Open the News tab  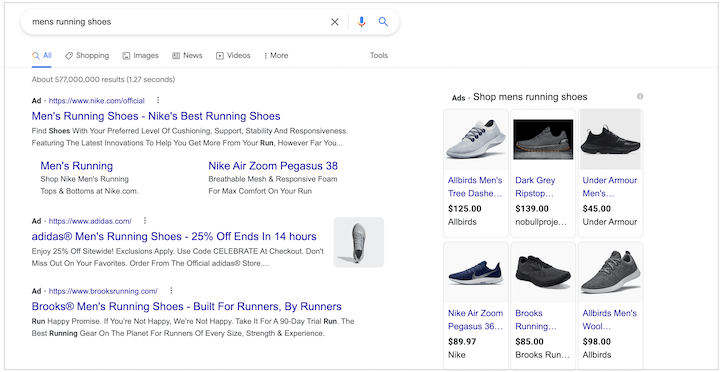187,56
